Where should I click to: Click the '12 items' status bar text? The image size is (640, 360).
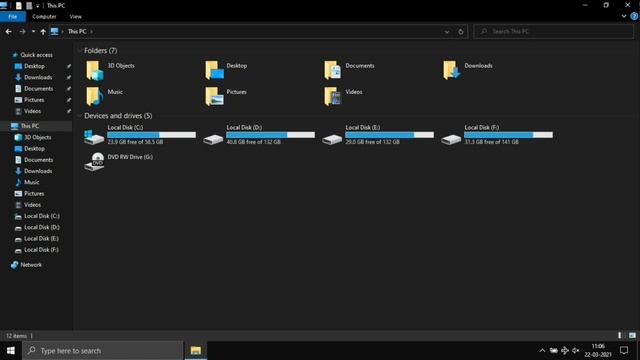click(x=16, y=336)
